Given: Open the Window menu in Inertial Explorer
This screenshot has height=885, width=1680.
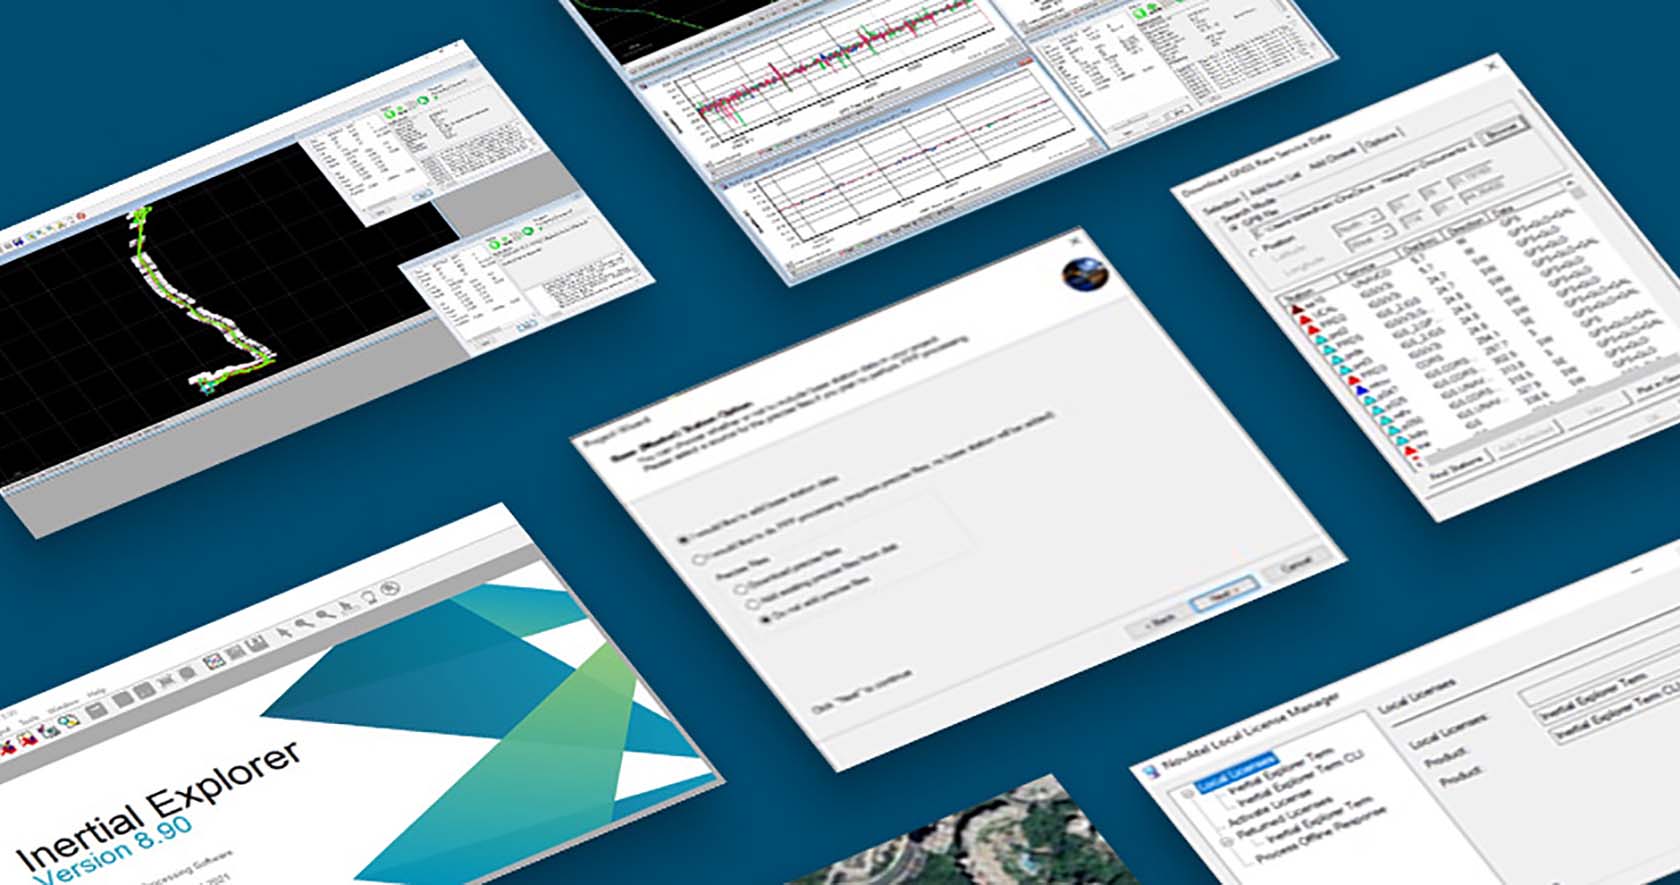Looking at the screenshot, I should [x=62, y=707].
